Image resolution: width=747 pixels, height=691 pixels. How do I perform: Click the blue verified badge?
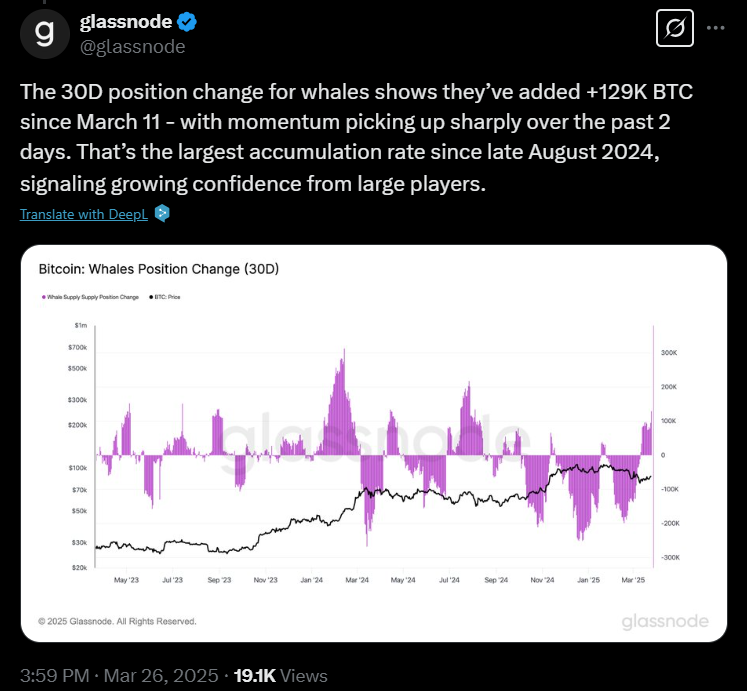point(187,22)
